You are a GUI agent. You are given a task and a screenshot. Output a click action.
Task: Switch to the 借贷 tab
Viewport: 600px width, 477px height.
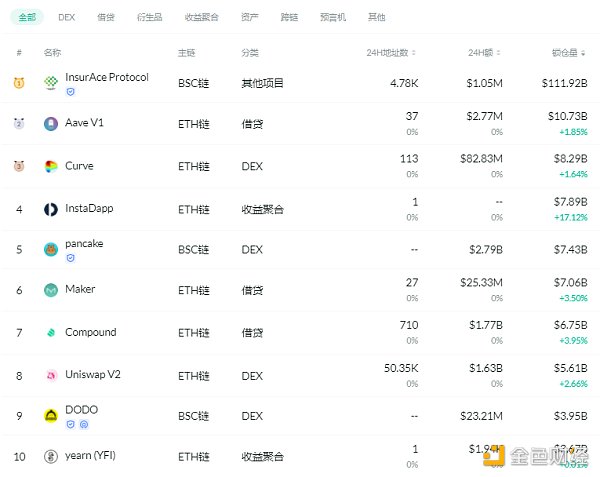click(x=106, y=17)
